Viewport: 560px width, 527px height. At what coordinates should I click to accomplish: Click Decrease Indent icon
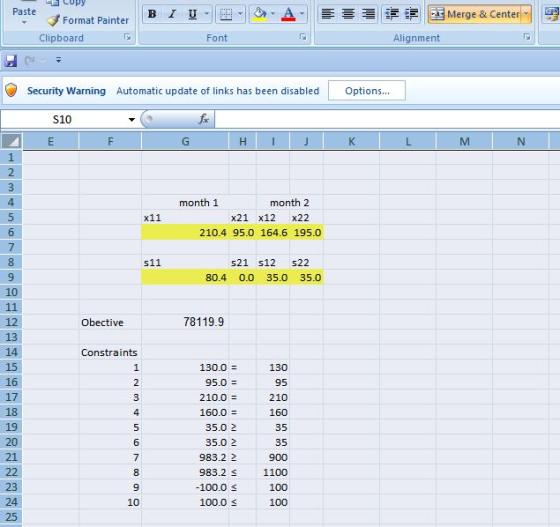(x=392, y=14)
